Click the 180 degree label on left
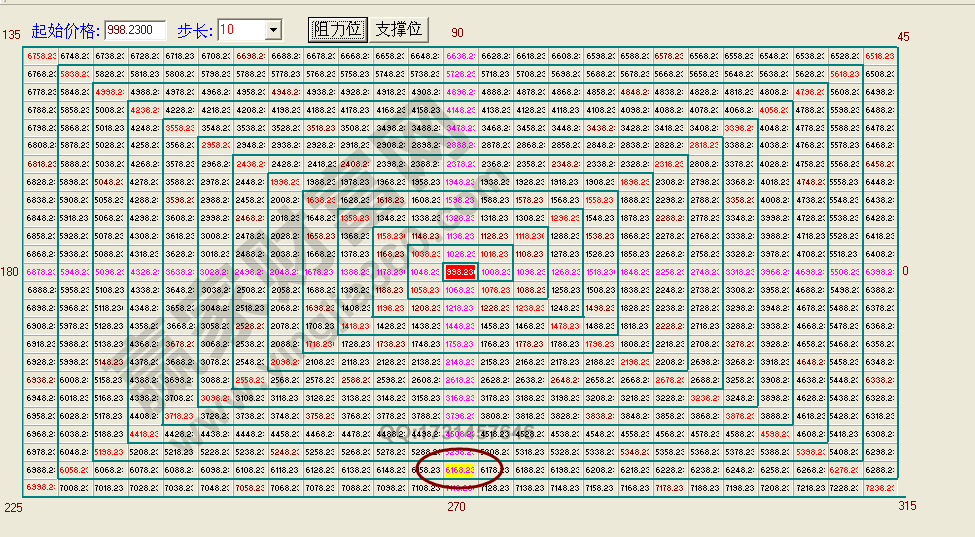The width and height of the screenshot is (975, 537). pyautogui.click(x=11, y=271)
